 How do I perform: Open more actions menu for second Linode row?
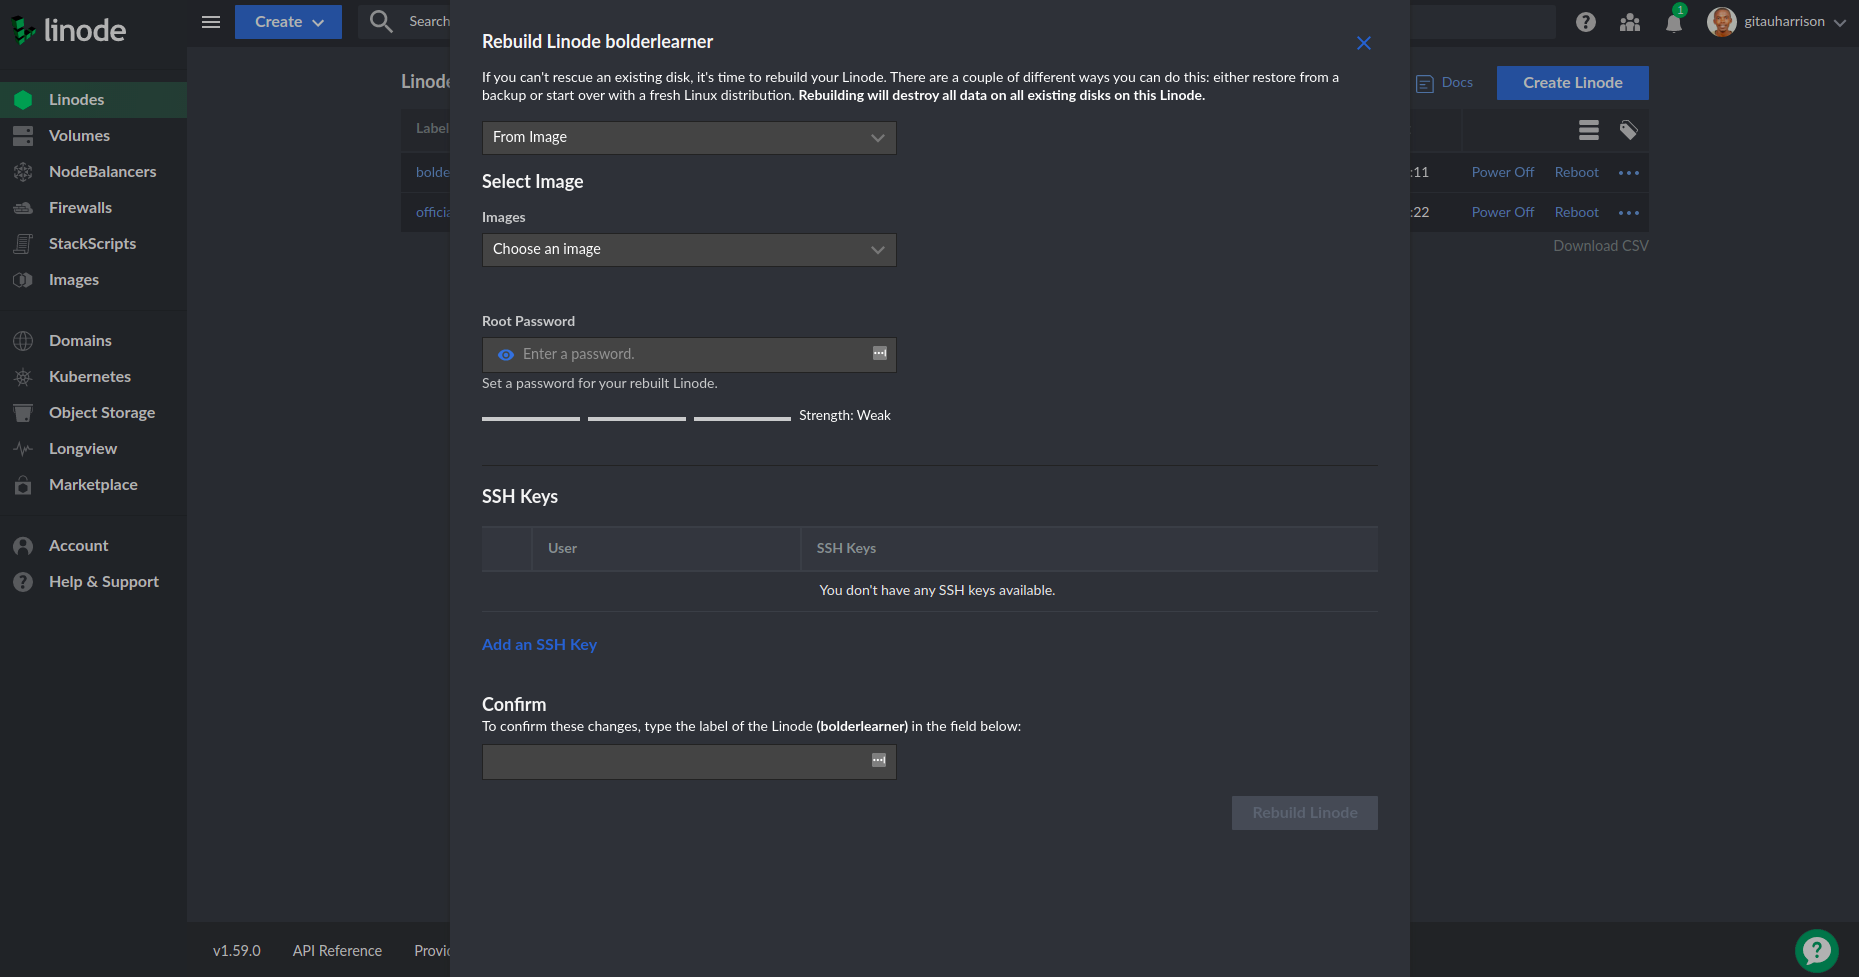(1629, 213)
